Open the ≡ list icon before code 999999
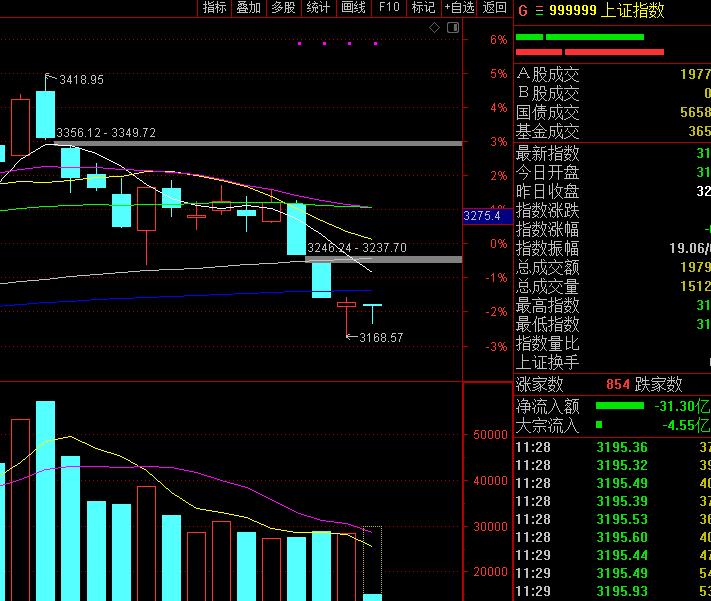This screenshot has height=601, width=711. [538, 11]
